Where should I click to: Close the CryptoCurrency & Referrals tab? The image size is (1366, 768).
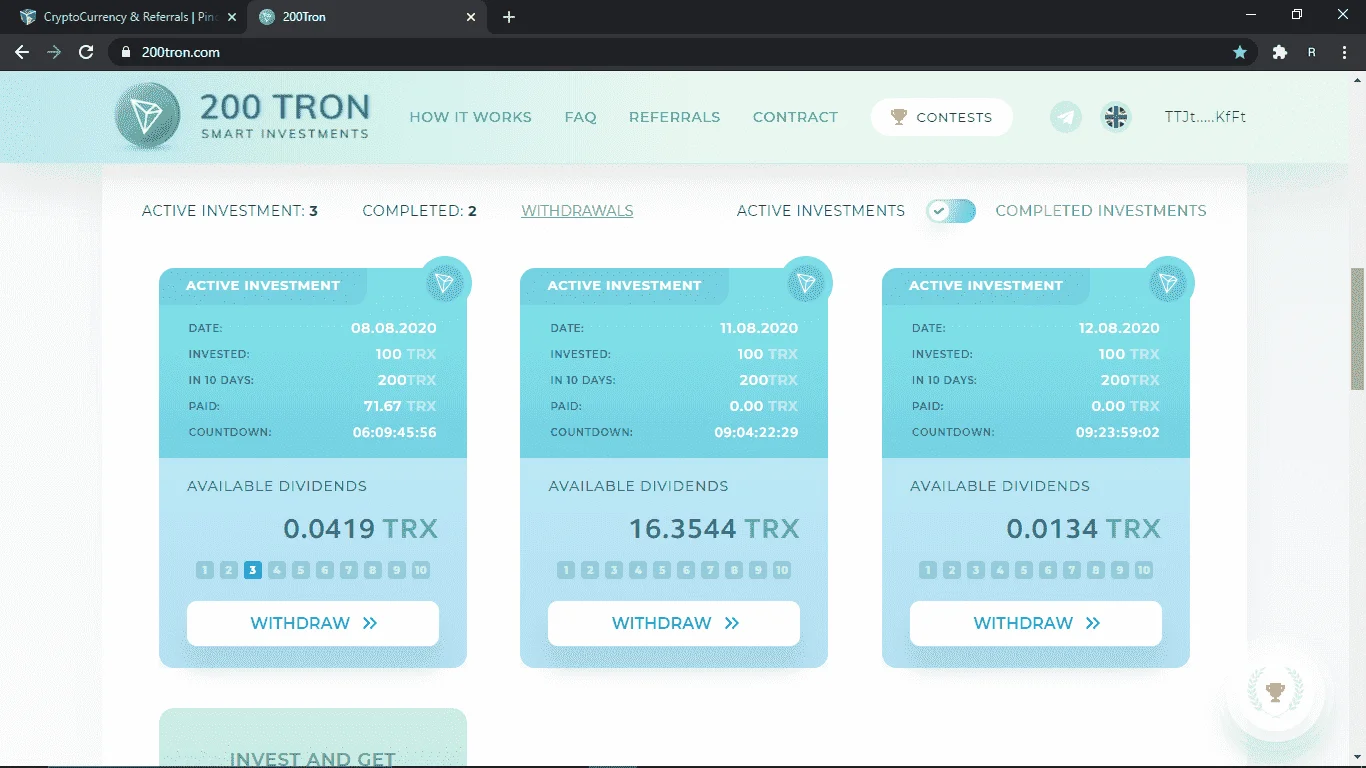(x=230, y=17)
